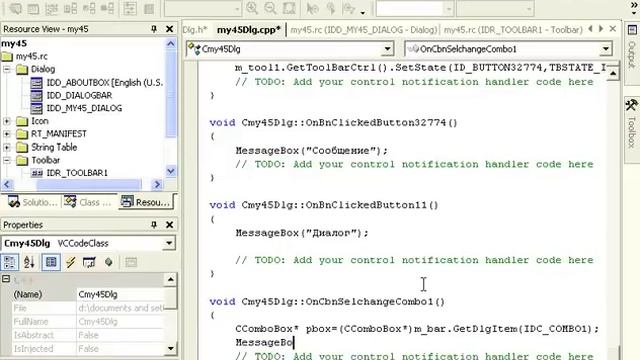Image resolution: width=640 pixels, height=360 pixels.
Task: Collapse the Dialog folder in Resource View
Action: coord(7,69)
